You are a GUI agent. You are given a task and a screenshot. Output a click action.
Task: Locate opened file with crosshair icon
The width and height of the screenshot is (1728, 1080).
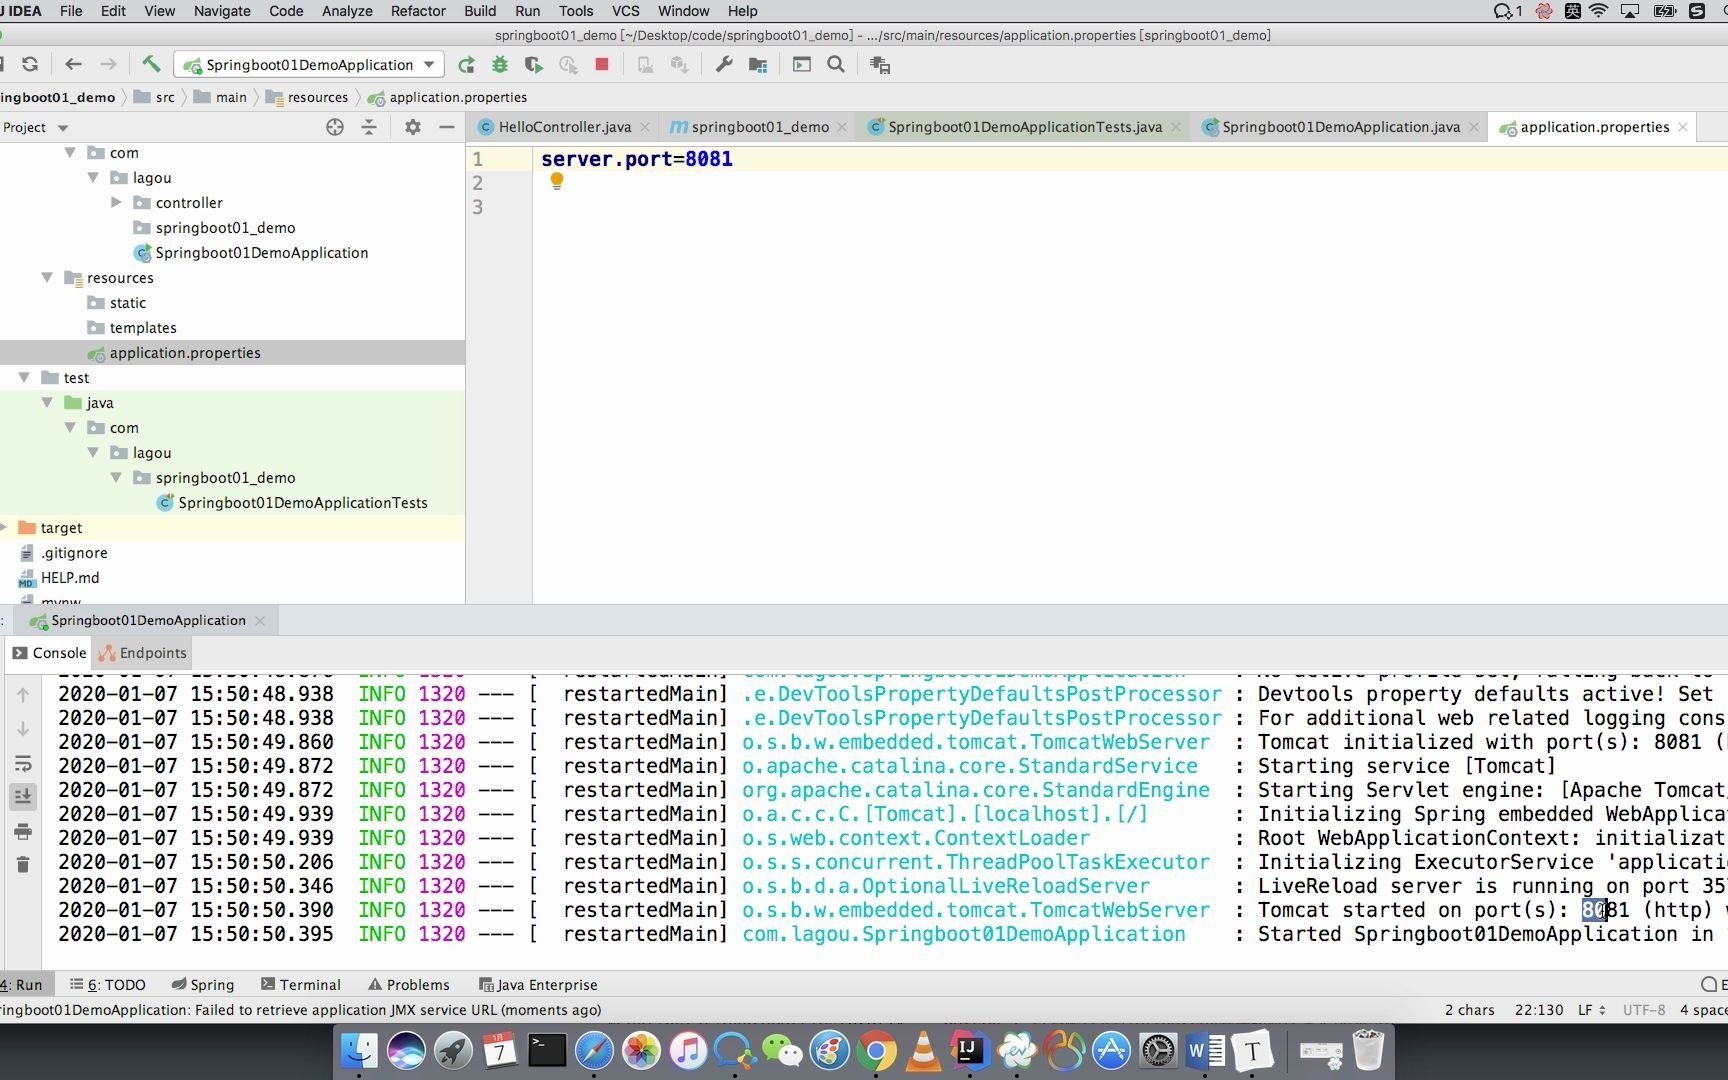pyautogui.click(x=335, y=127)
